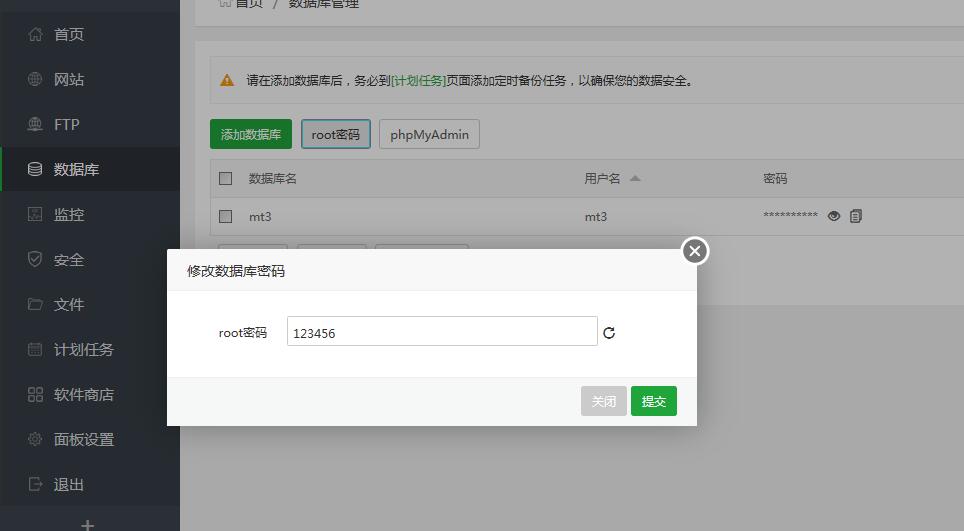Click the folder icon for Files
Image resolution: width=964 pixels, height=531 pixels.
[x=35, y=305]
